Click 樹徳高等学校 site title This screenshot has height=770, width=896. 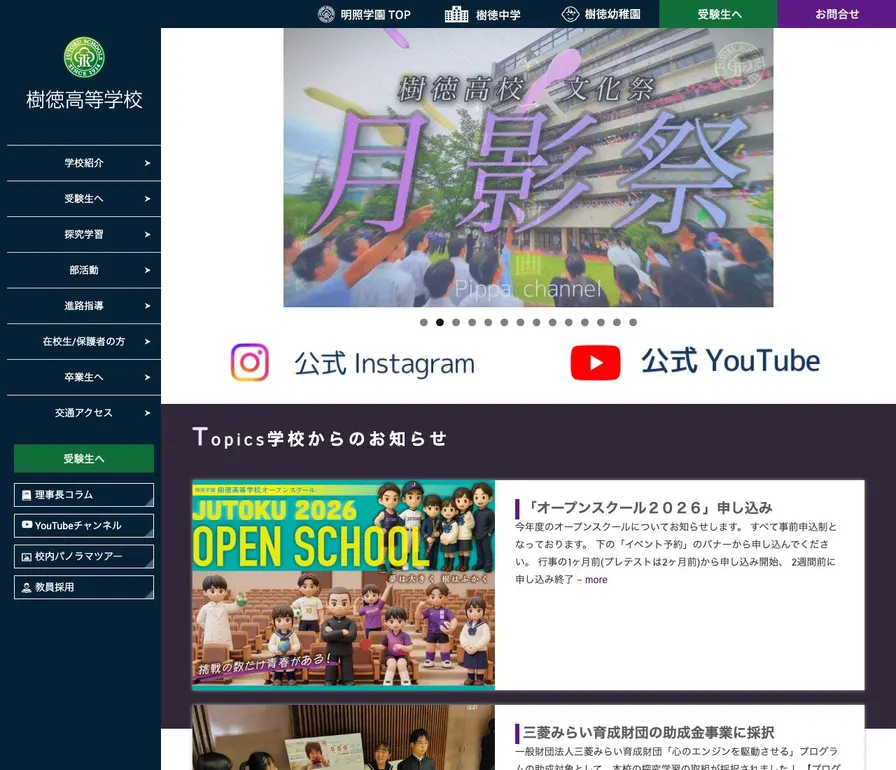coord(85,99)
